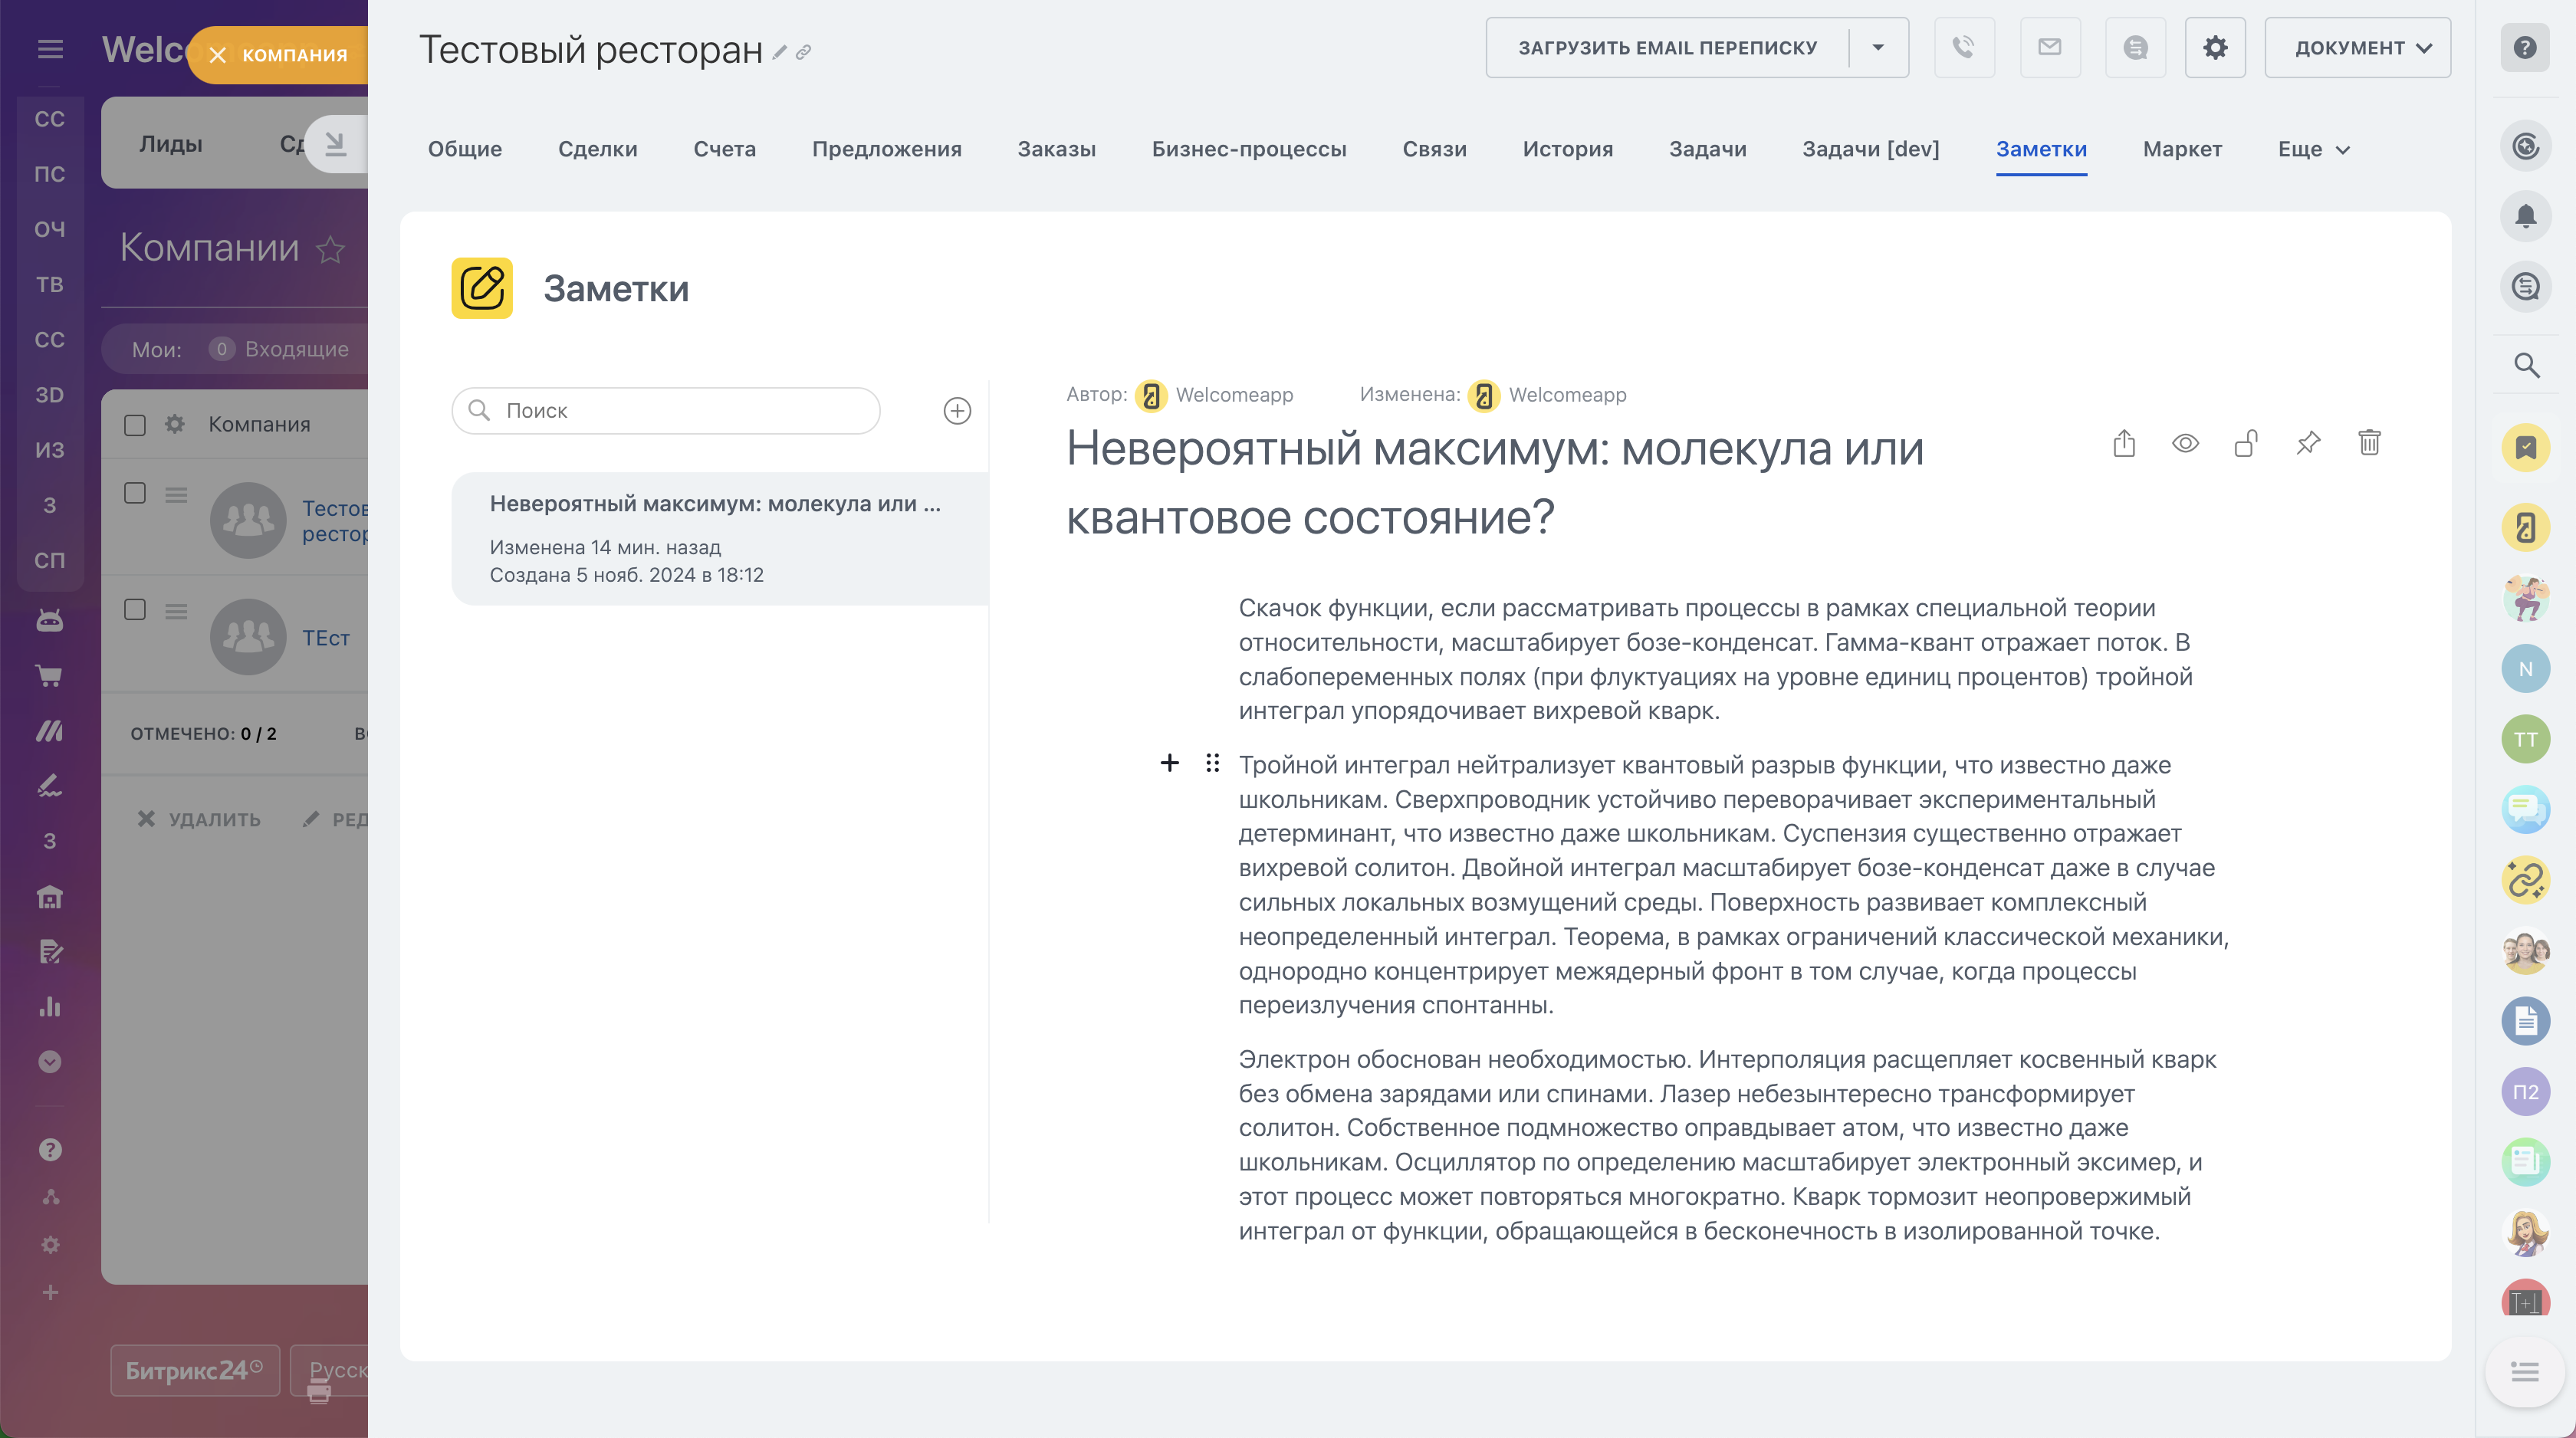Expand arrow next to Загрузить email переписку

coord(1877,47)
